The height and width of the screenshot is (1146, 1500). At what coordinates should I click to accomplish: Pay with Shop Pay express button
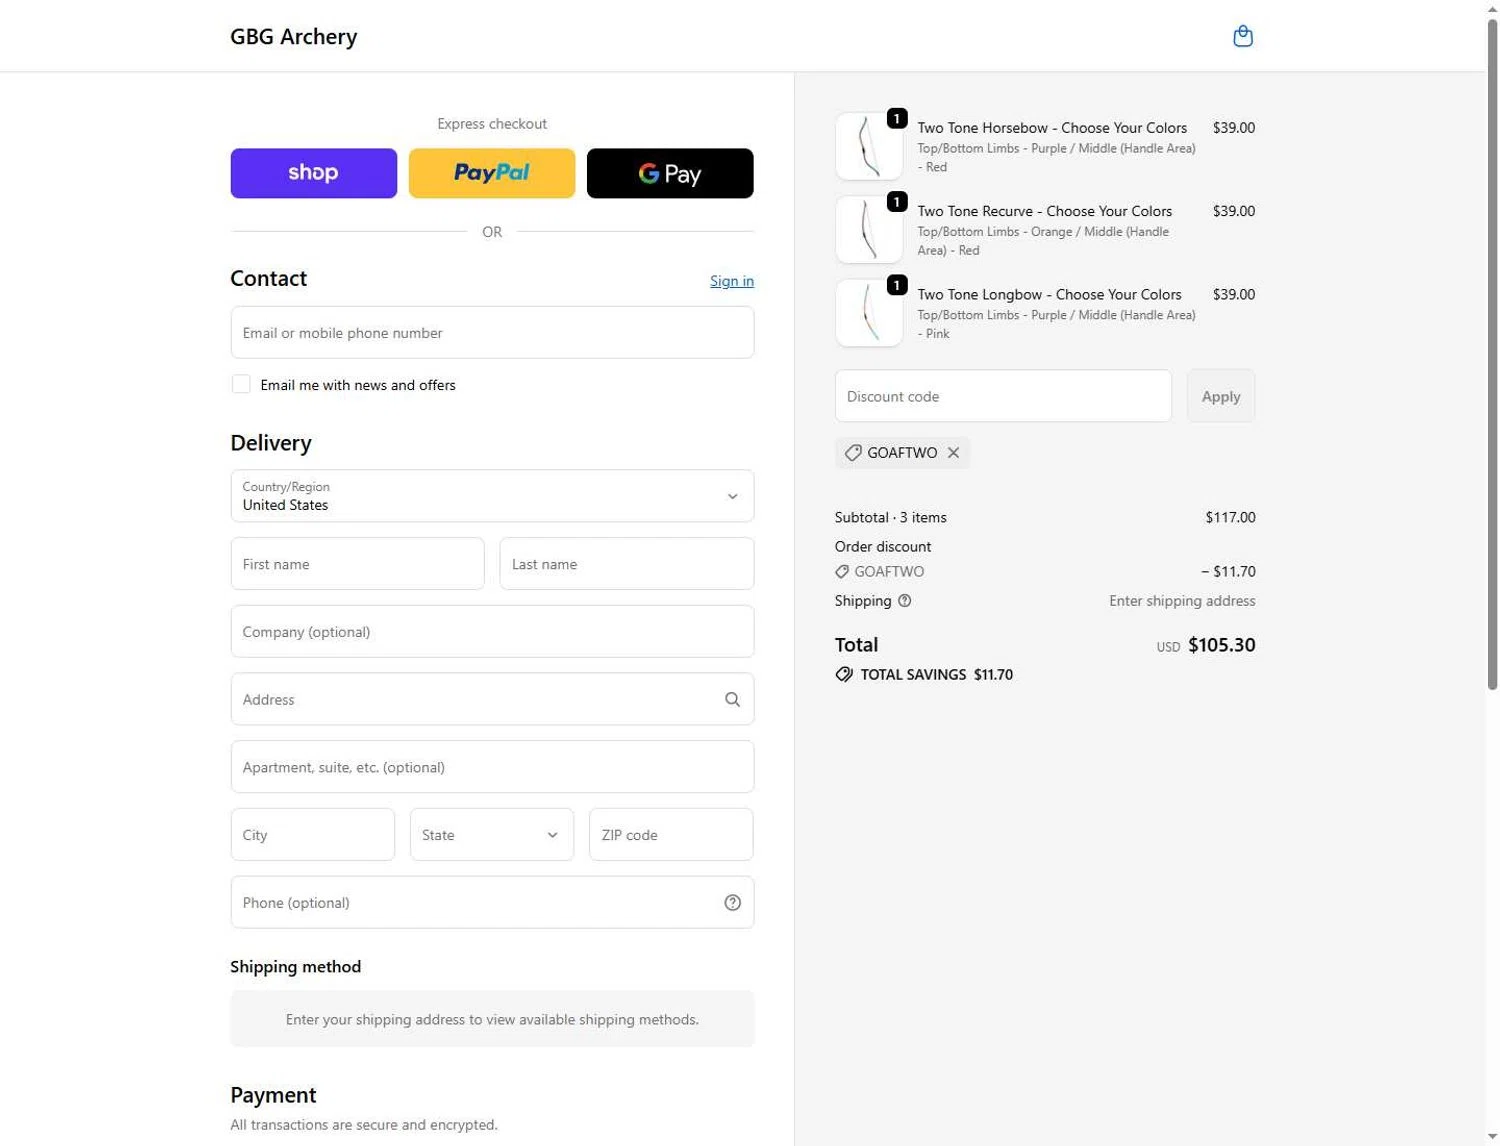click(314, 173)
